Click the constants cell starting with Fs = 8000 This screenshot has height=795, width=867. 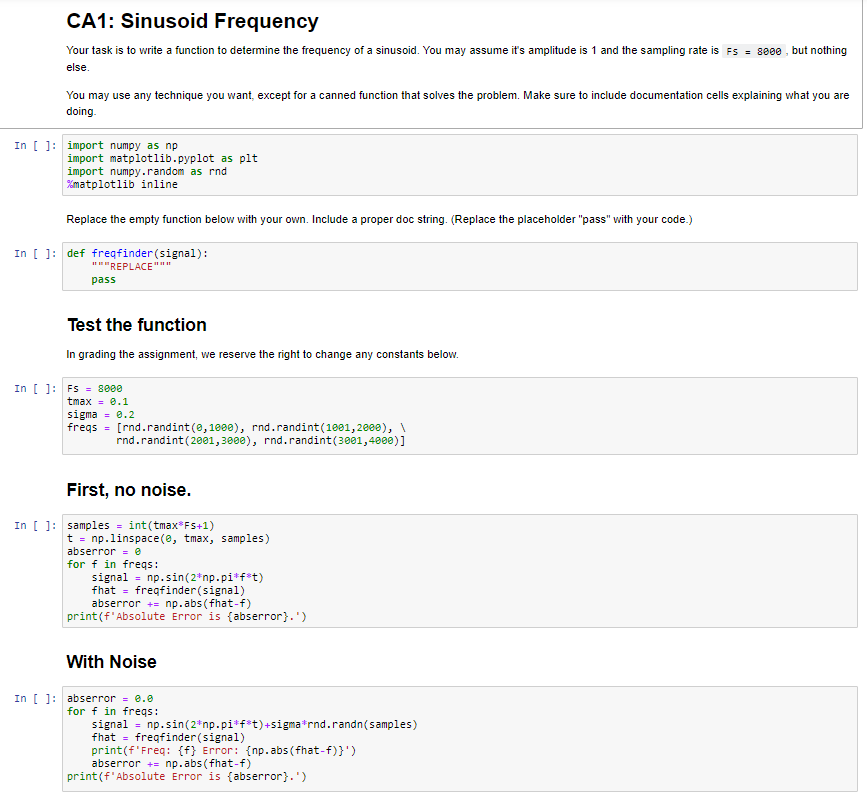point(459,416)
